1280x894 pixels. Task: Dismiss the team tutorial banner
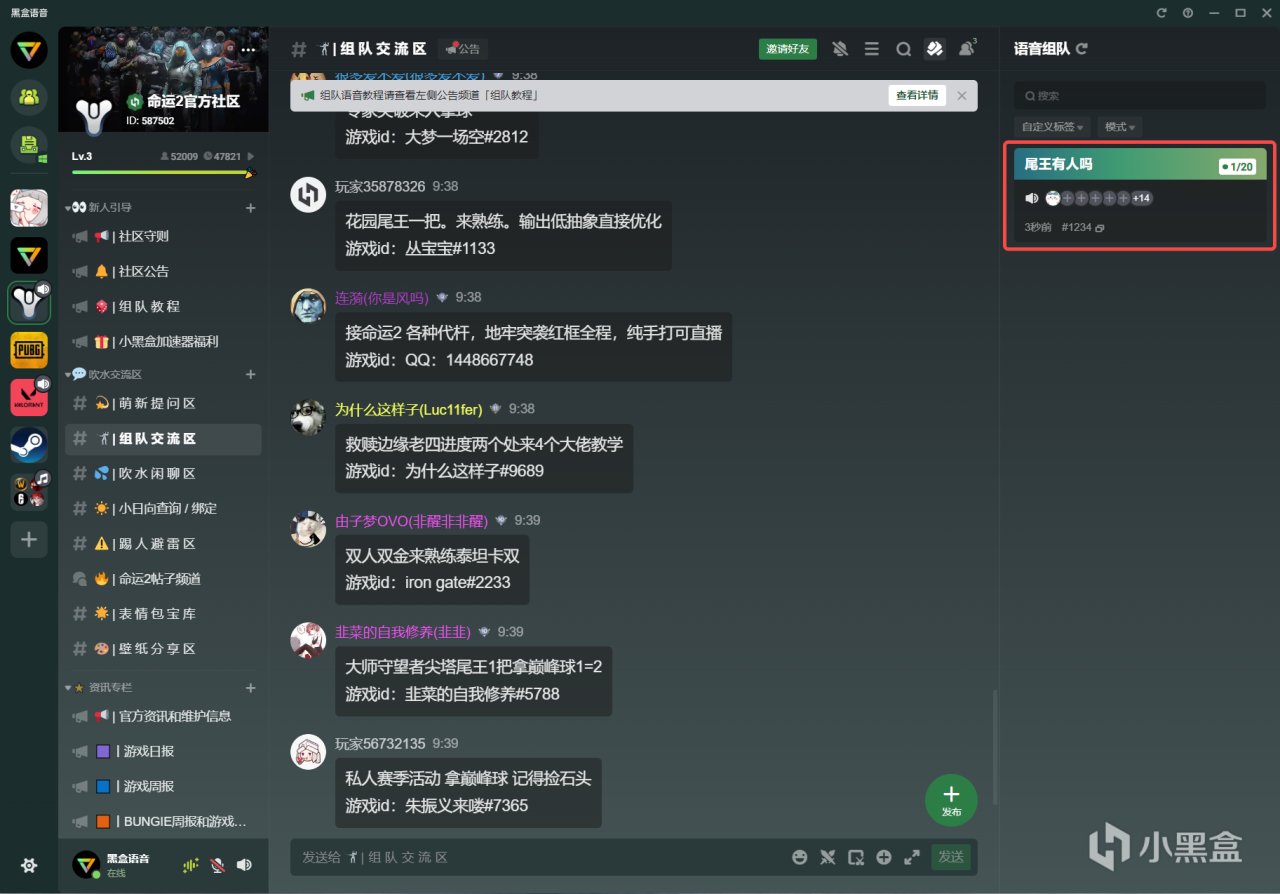coord(961,95)
